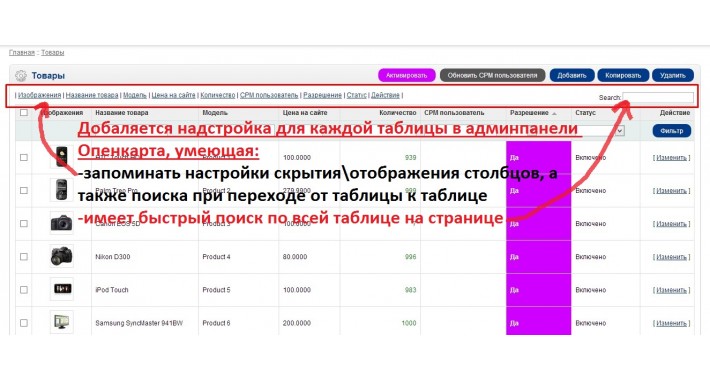Toggle the Название товара column link
This screenshot has width=710, height=380.
[x=92, y=95]
